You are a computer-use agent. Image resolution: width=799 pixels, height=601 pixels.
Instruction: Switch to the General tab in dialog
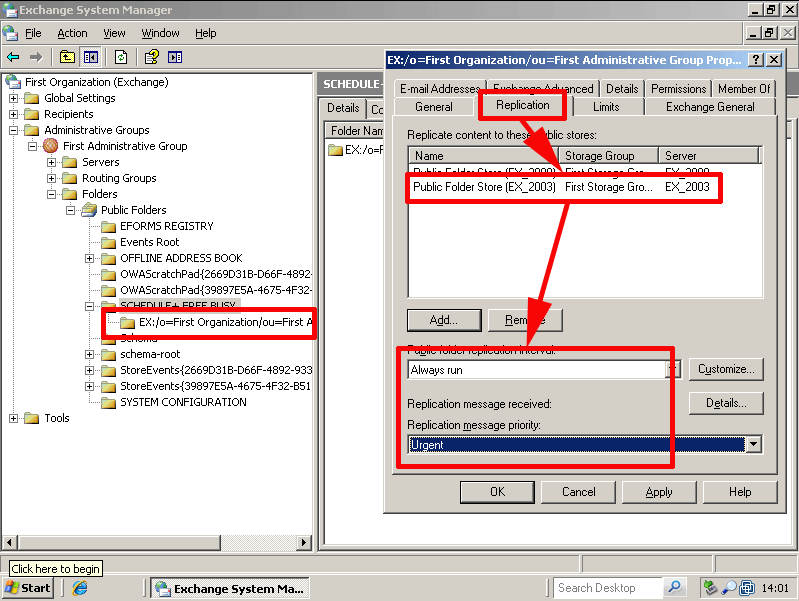click(x=434, y=107)
